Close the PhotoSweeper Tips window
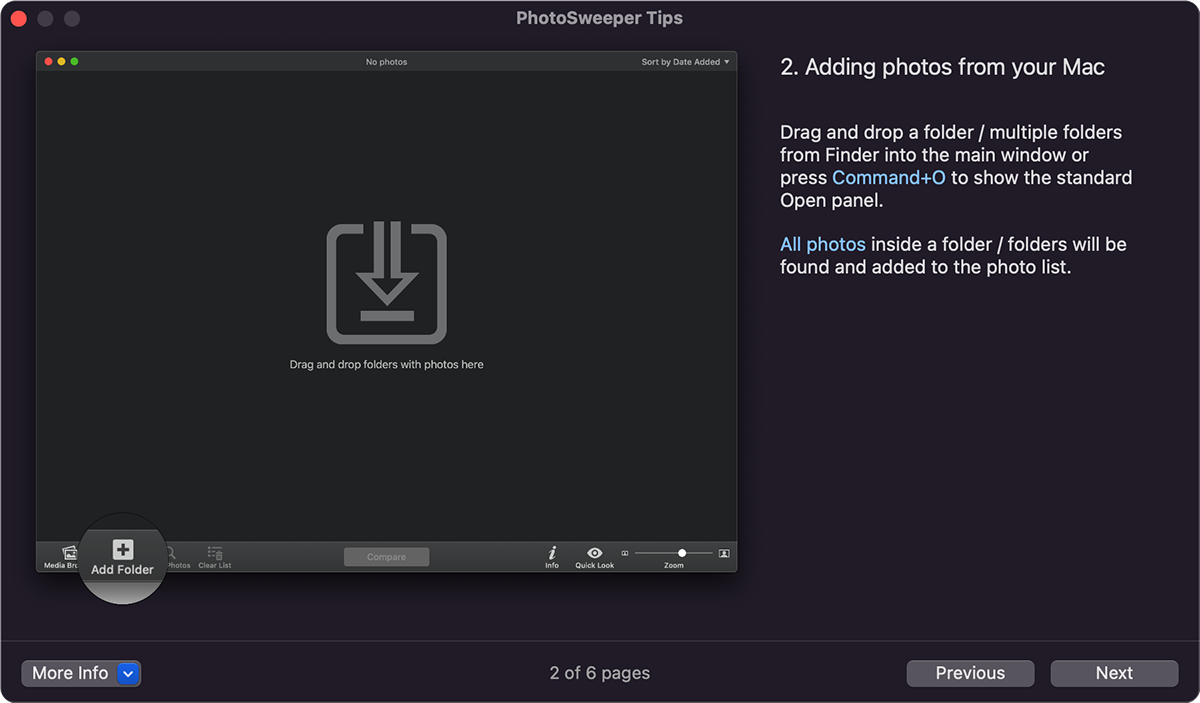The height and width of the screenshot is (703, 1200). (x=18, y=19)
